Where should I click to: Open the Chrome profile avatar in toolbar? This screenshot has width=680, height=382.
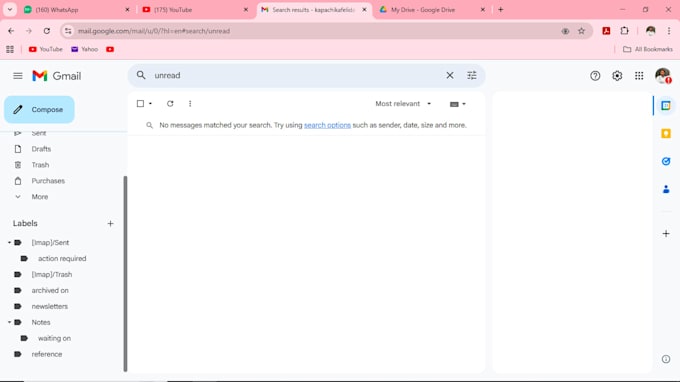click(651, 31)
